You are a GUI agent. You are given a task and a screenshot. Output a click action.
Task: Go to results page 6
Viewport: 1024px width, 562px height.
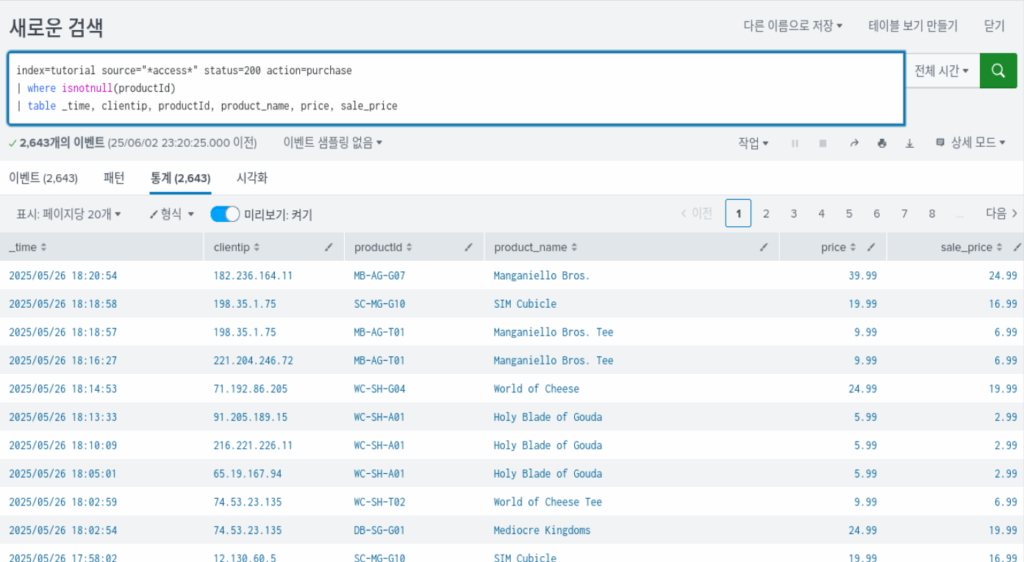[x=876, y=213]
